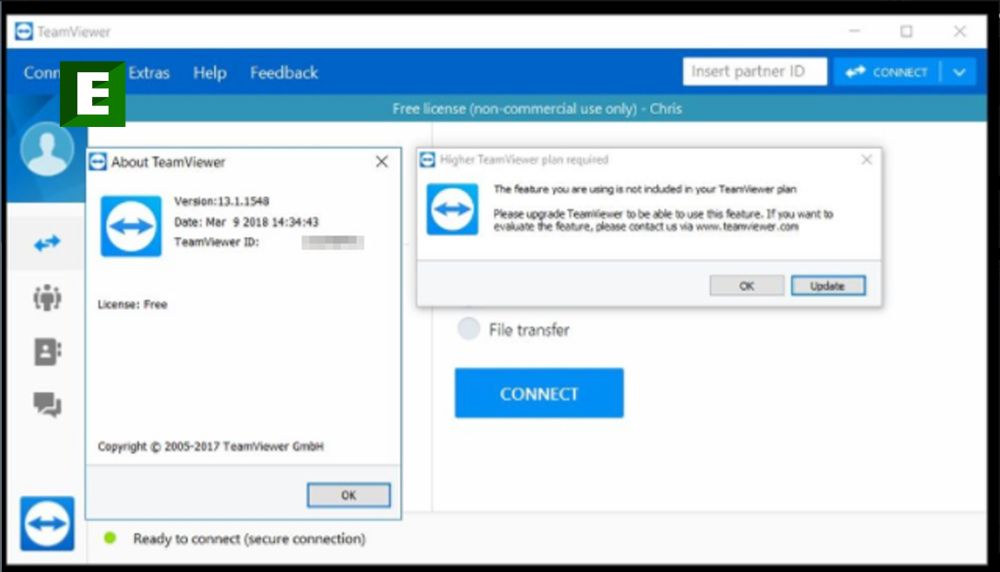The height and width of the screenshot is (572, 1000).
Task: Click the free license banner text
Action: pyautogui.click(x=537, y=109)
